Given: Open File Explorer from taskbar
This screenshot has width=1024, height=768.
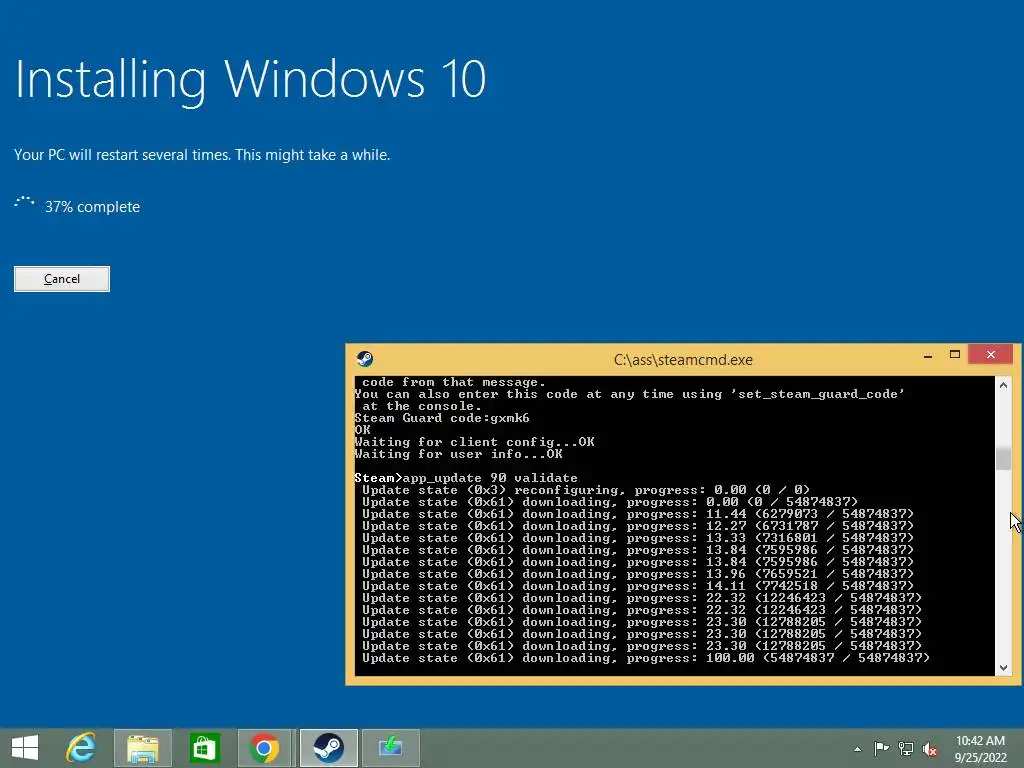Looking at the screenshot, I should point(143,748).
